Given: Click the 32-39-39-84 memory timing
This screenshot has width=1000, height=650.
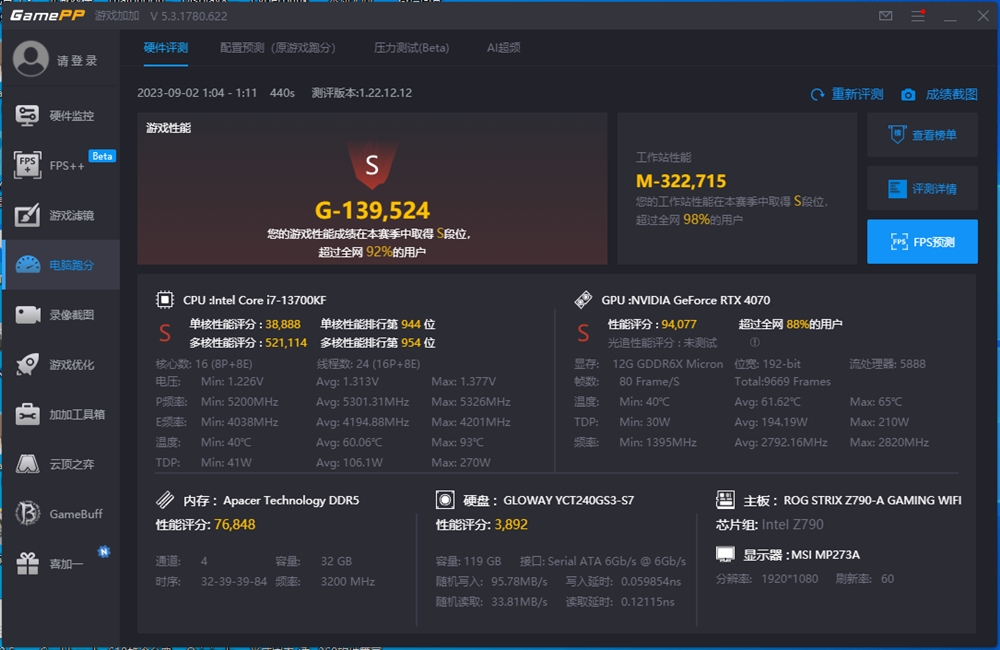Looking at the screenshot, I should tap(233, 581).
